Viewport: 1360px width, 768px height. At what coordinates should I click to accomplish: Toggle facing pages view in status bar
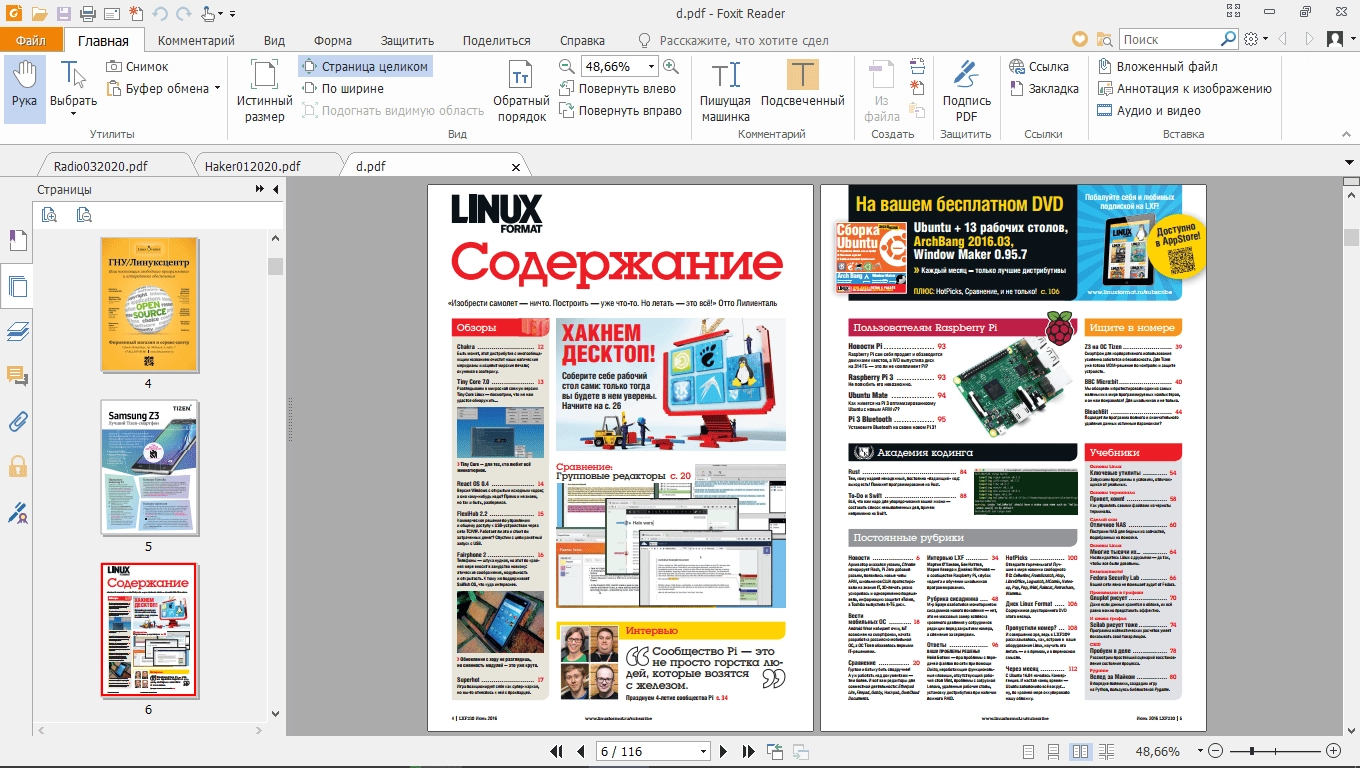1080,751
